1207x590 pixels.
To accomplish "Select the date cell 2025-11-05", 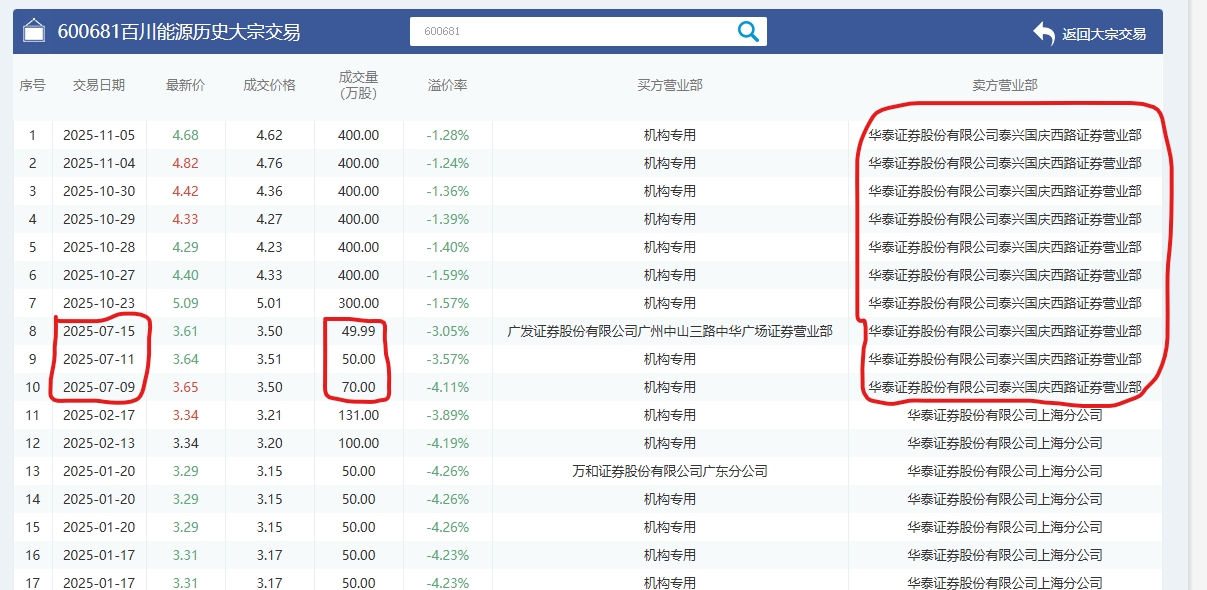I will click(x=98, y=135).
